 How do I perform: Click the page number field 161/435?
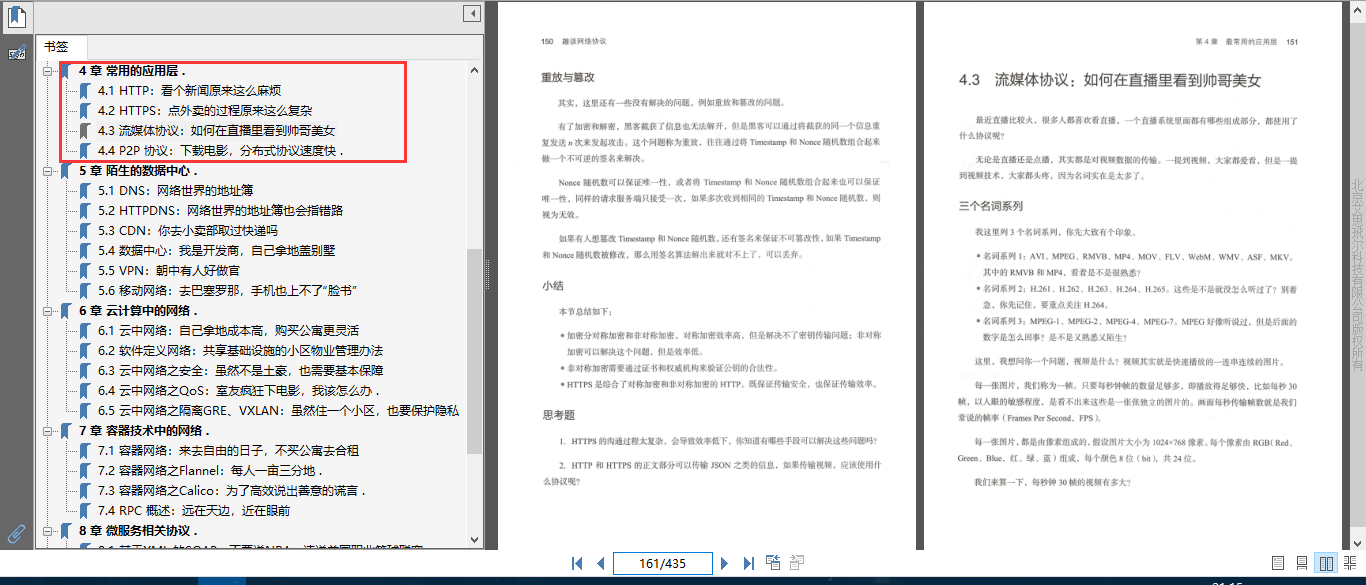662,563
